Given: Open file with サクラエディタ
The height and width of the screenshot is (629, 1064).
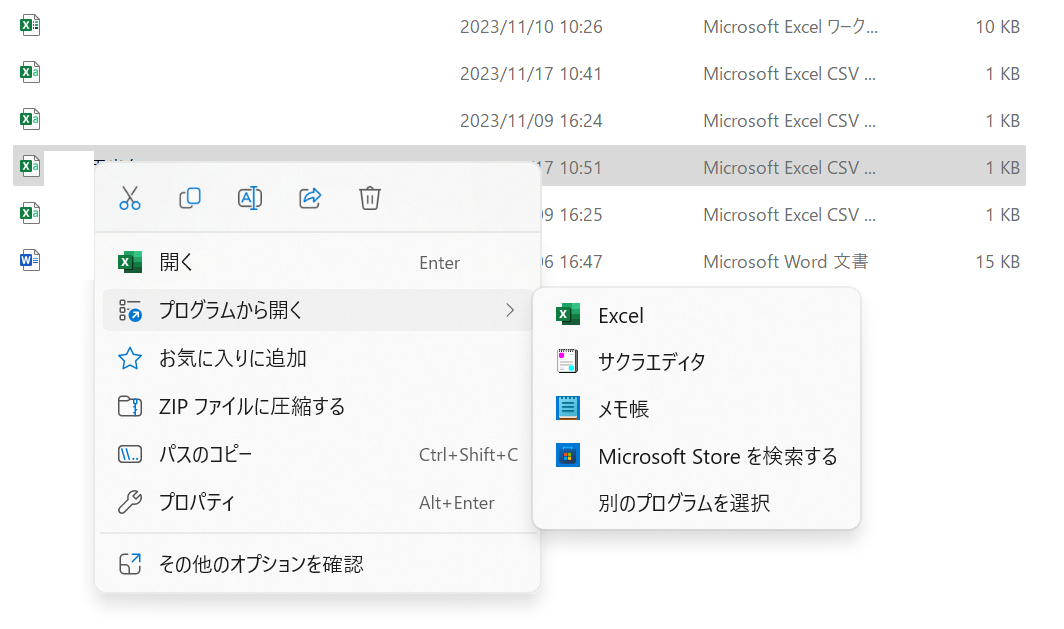Looking at the screenshot, I should (x=697, y=362).
